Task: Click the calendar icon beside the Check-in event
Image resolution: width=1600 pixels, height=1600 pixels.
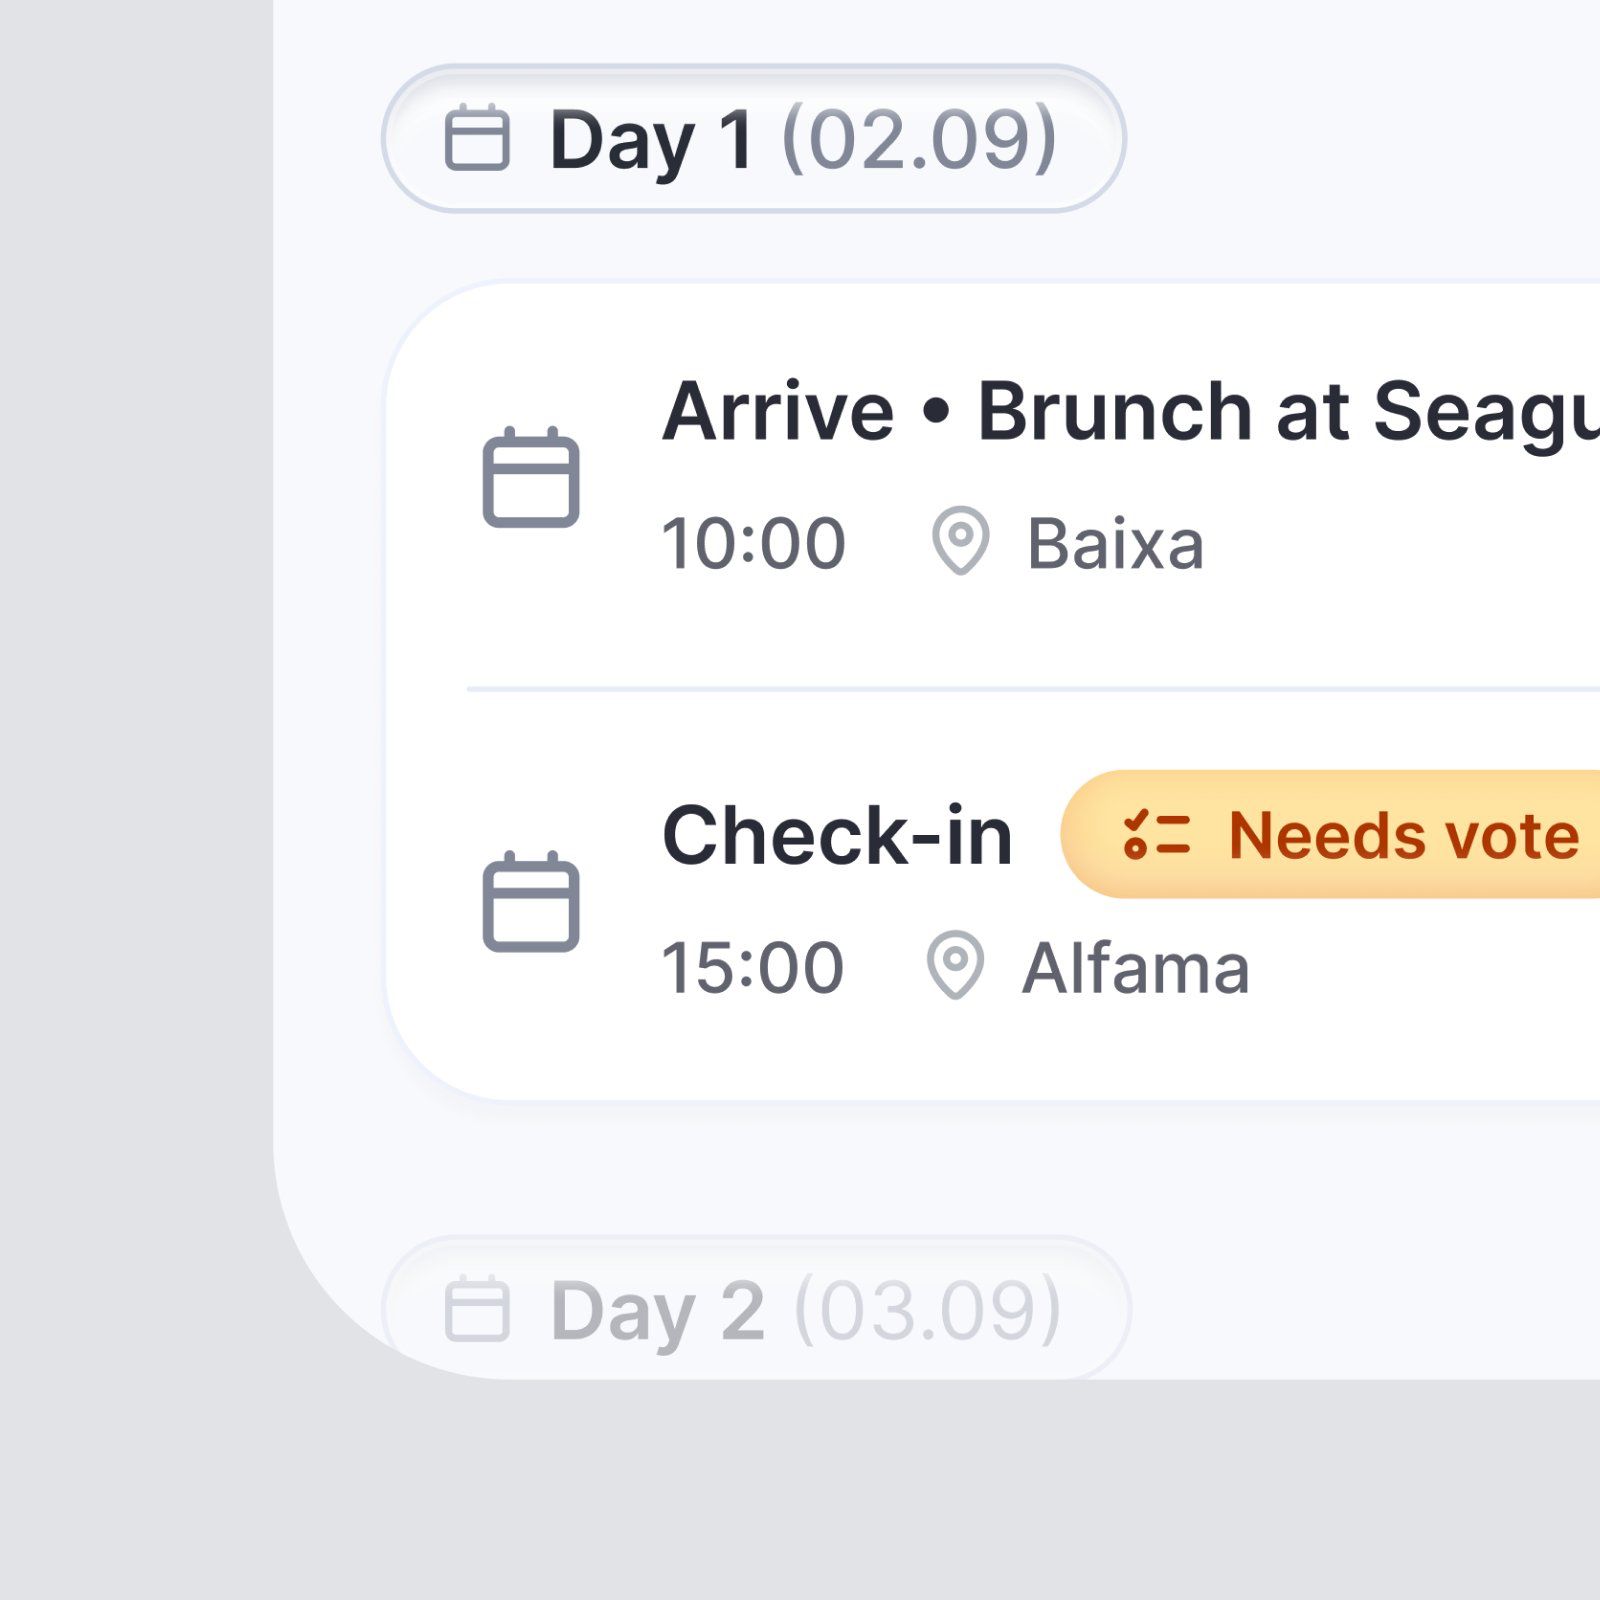Action: [x=531, y=902]
